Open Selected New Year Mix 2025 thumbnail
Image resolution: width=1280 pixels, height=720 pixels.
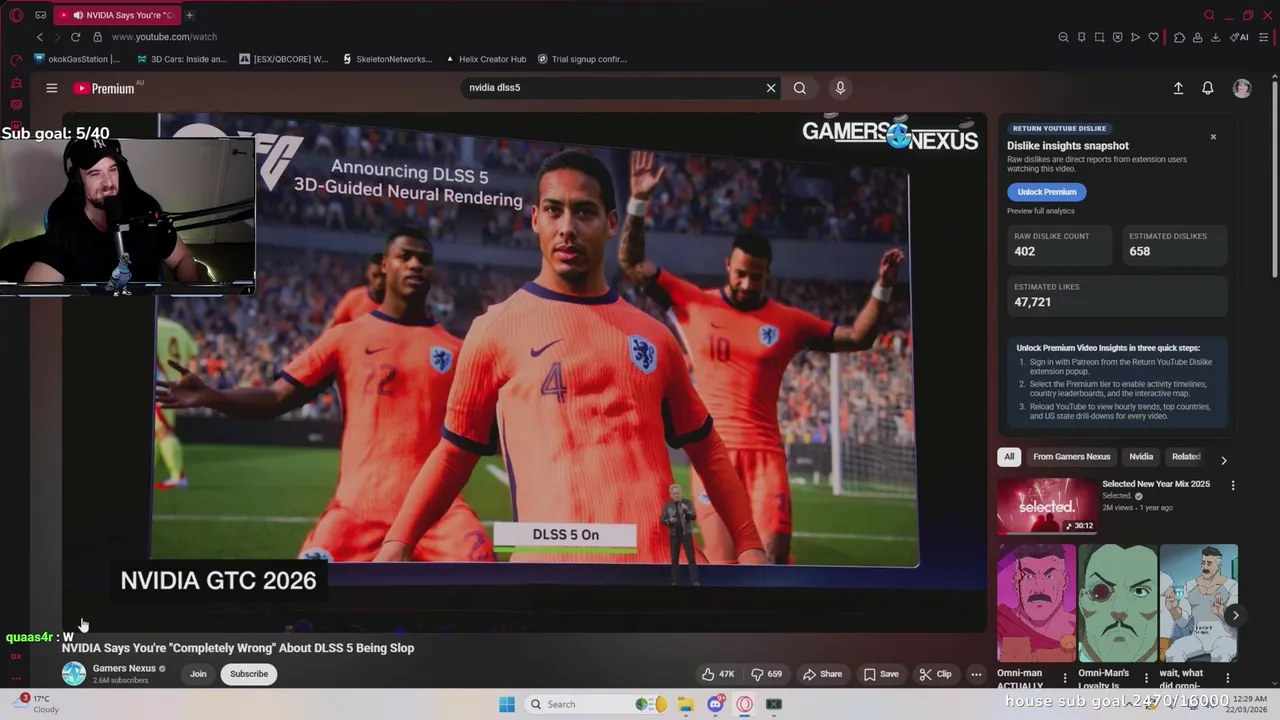click(1046, 506)
